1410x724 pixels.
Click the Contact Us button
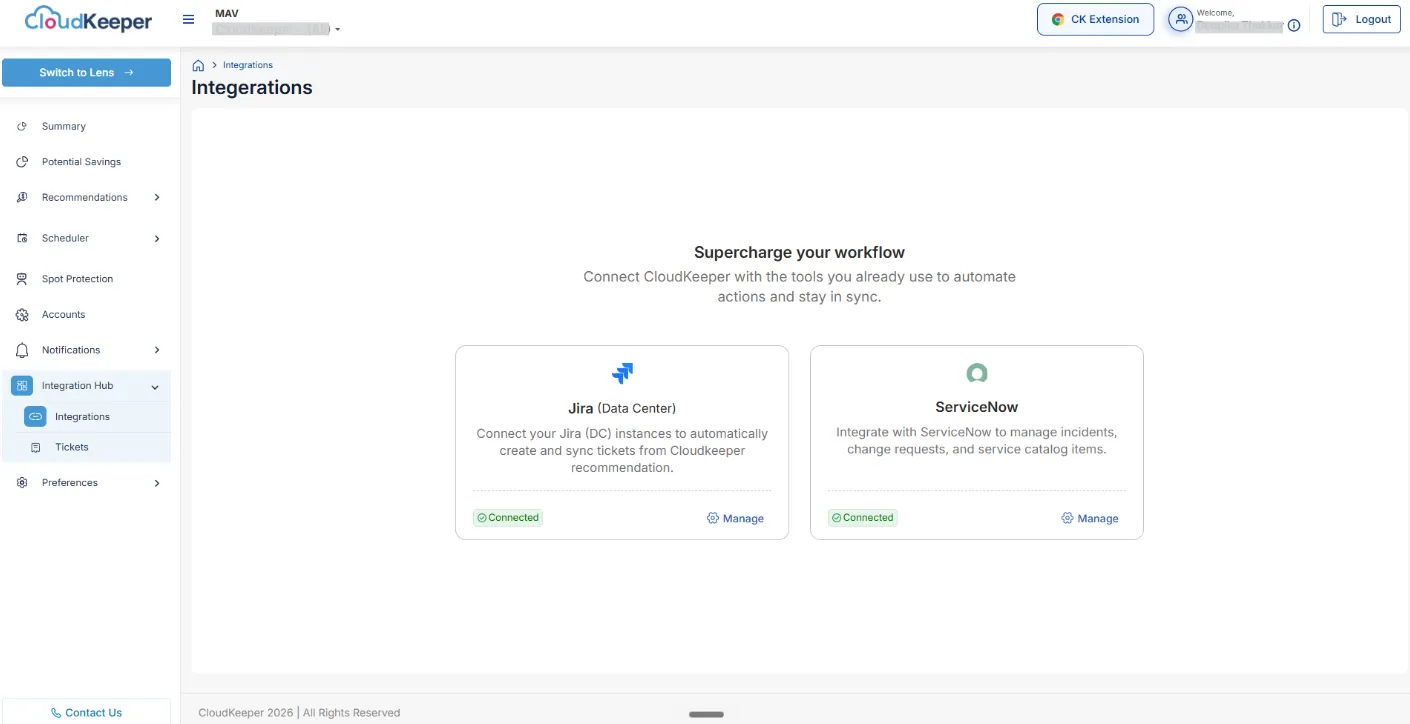tap(86, 712)
